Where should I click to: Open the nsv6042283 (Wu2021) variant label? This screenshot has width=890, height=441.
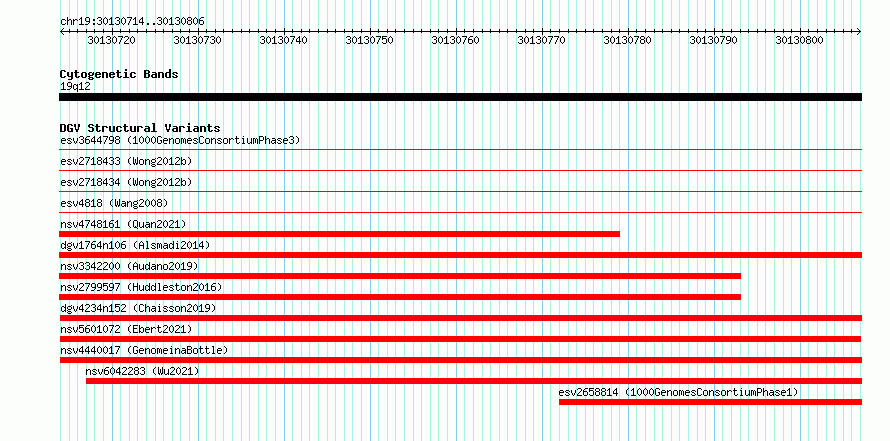(142, 371)
